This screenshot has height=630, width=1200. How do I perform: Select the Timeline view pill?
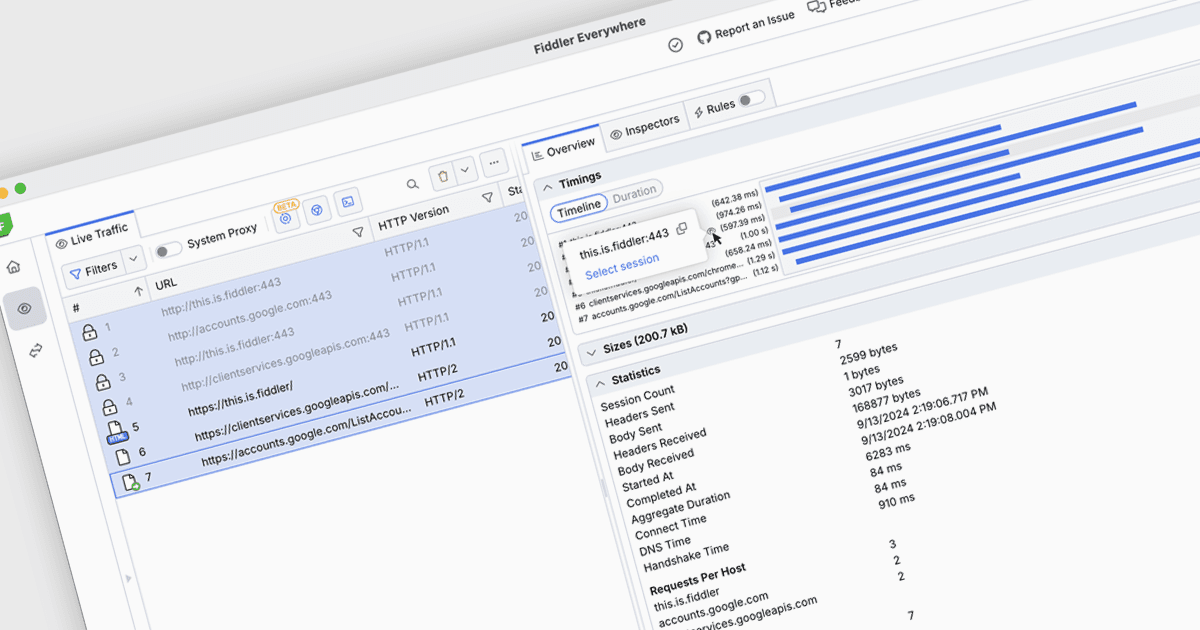pos(579,205)
